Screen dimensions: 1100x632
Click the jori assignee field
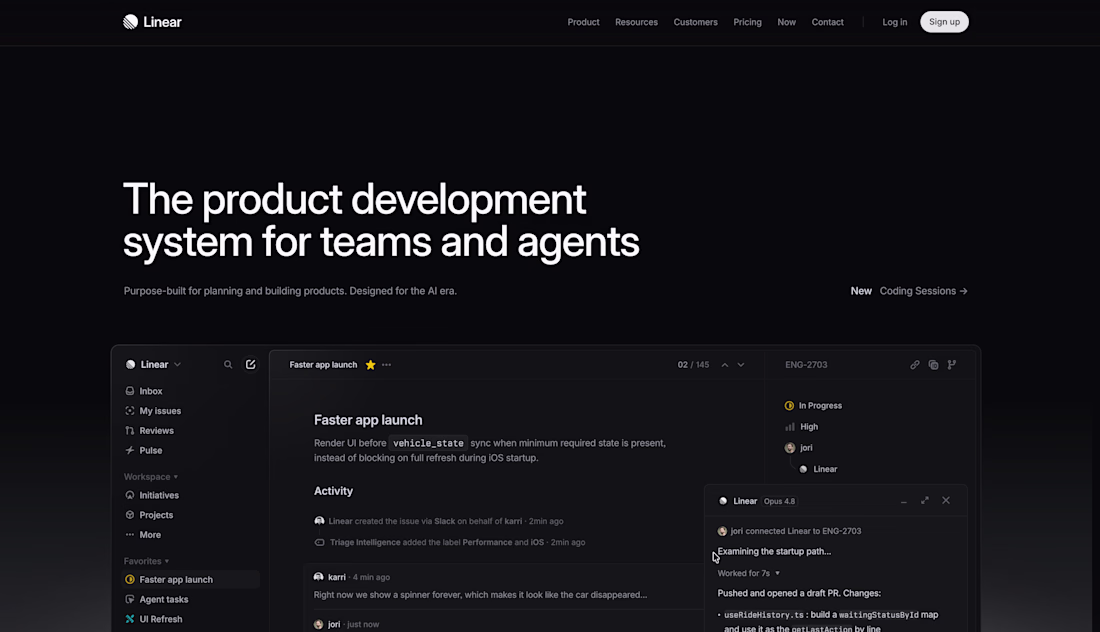click(798, 448)
